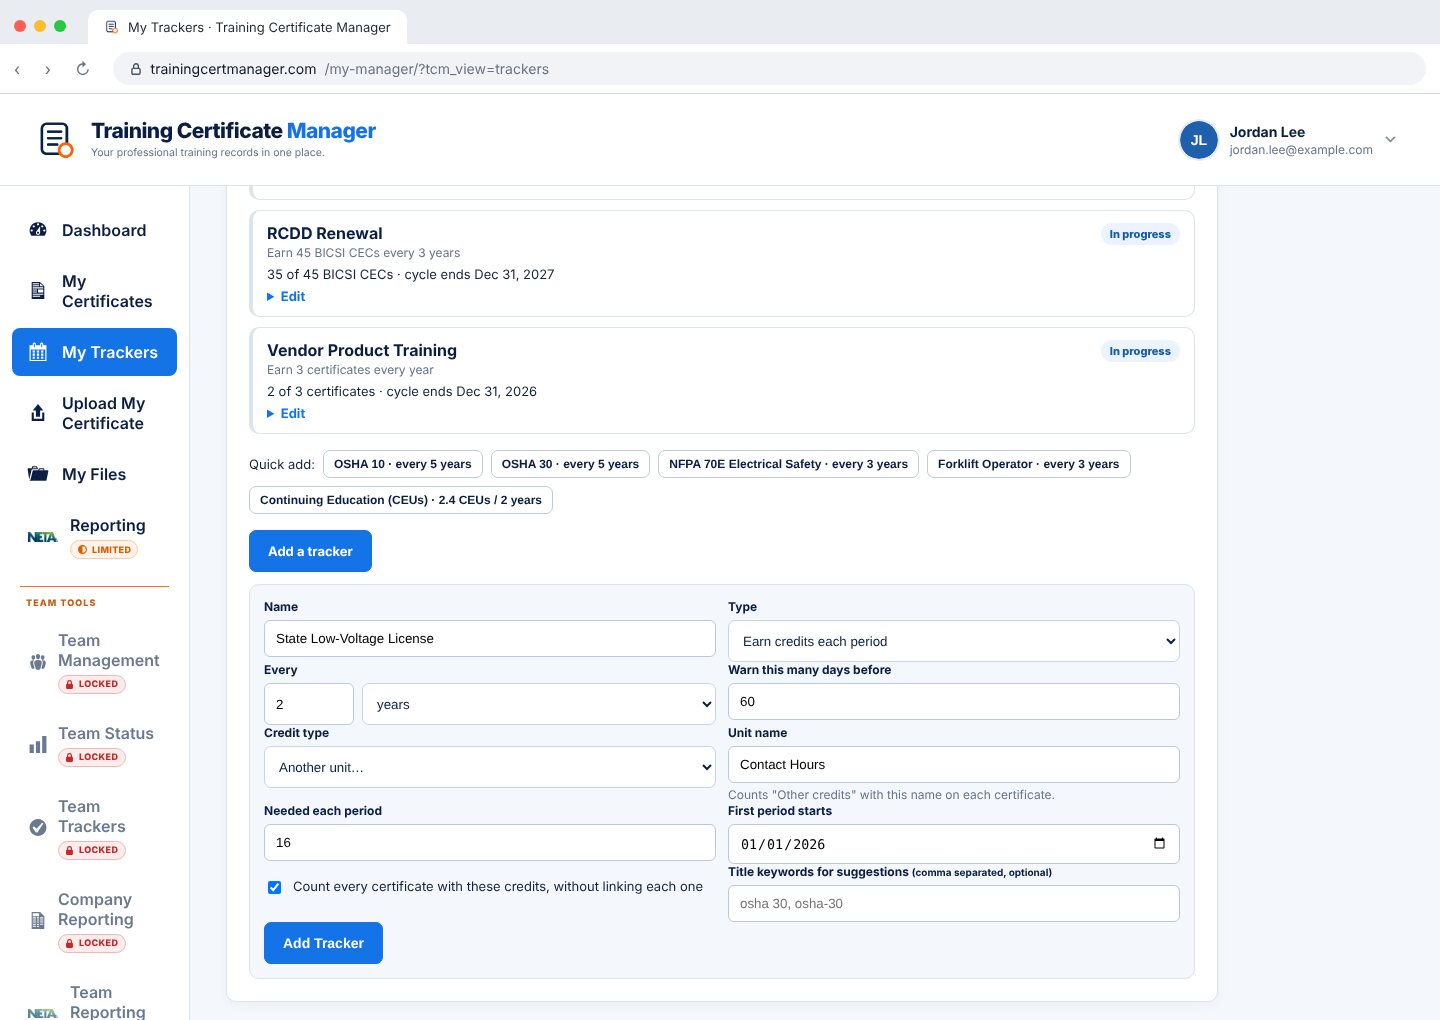
Task: Reload the page with refresh icon
Action: (83, 69)
